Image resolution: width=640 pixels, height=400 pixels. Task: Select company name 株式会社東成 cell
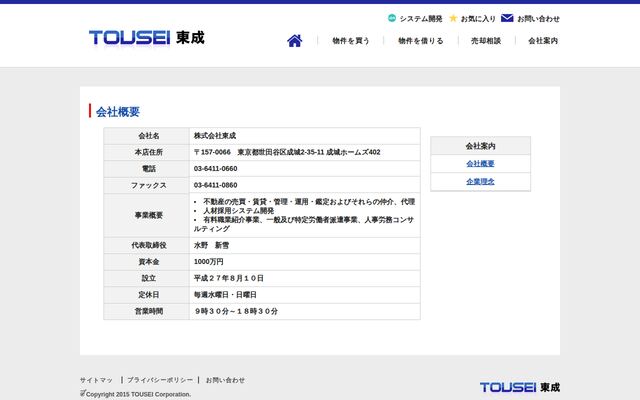point(305,136)
